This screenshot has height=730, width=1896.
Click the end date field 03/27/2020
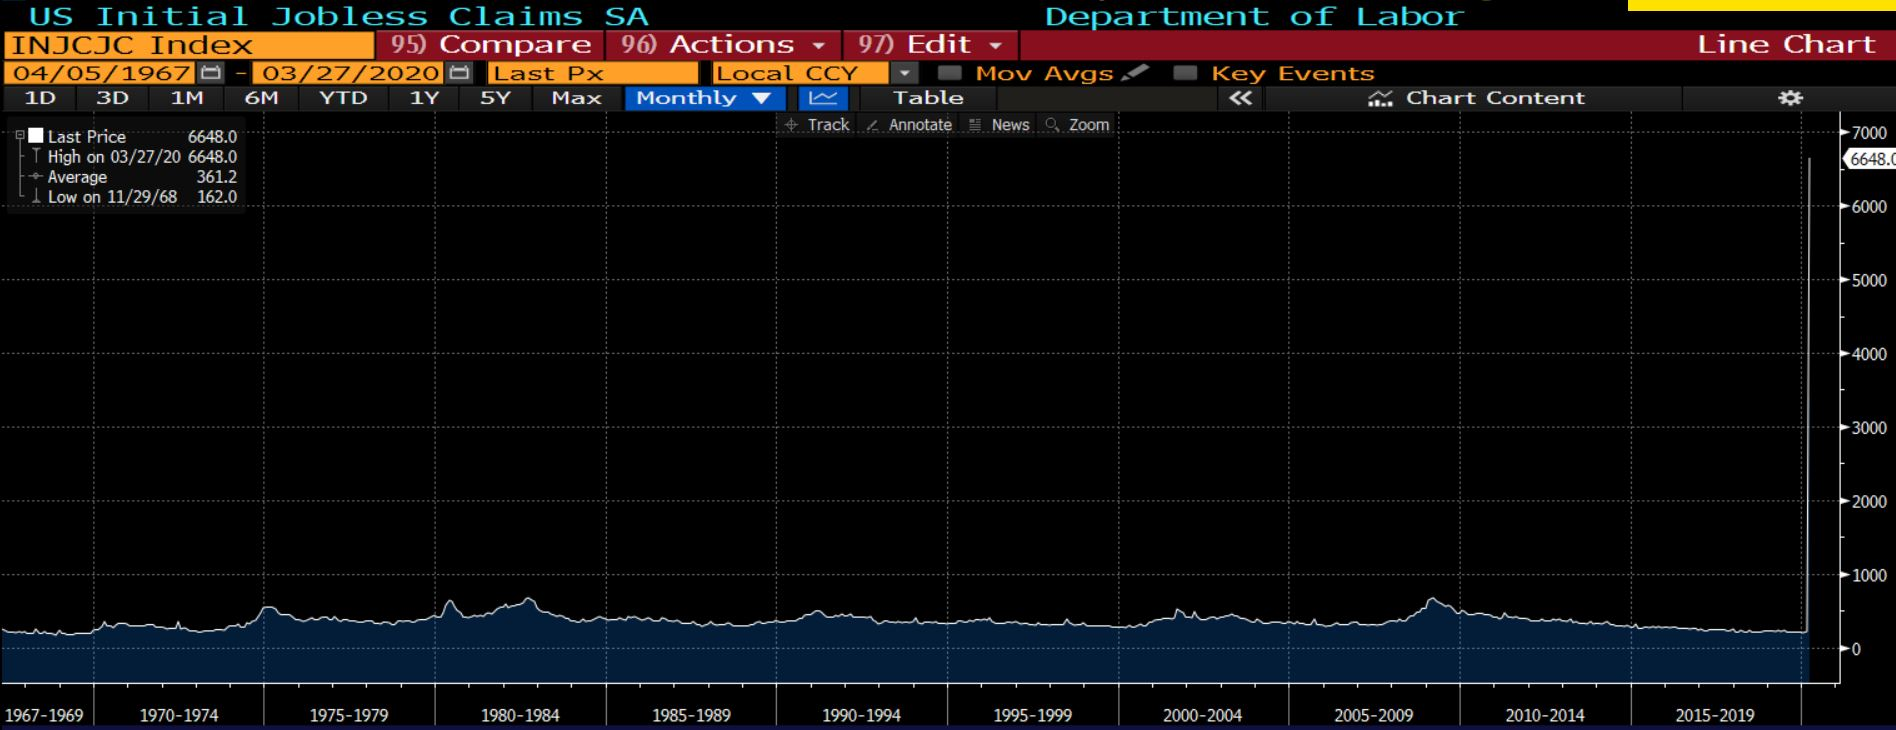point(347,73)
